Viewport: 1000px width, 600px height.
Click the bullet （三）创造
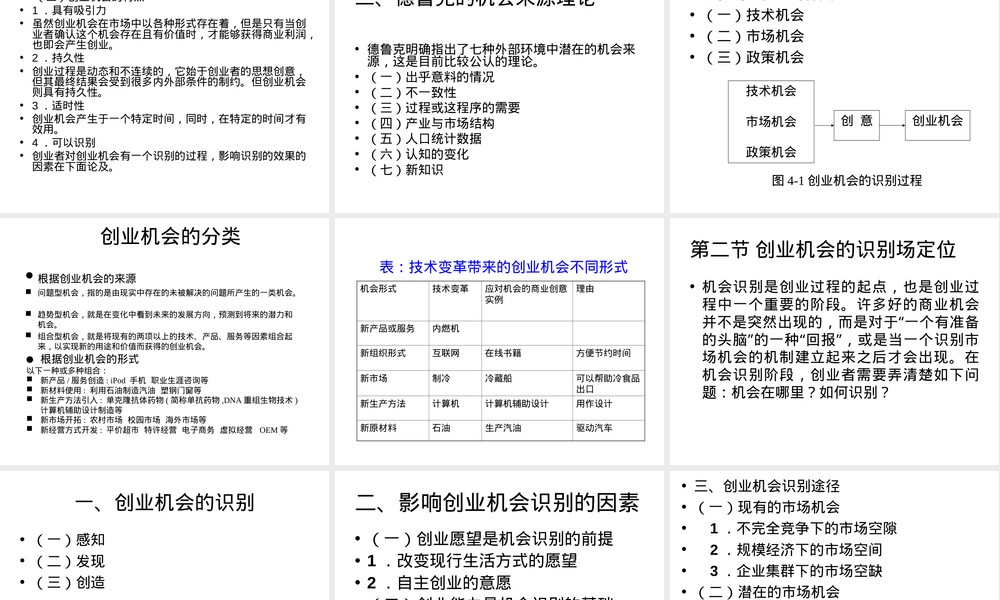[70, 583]
